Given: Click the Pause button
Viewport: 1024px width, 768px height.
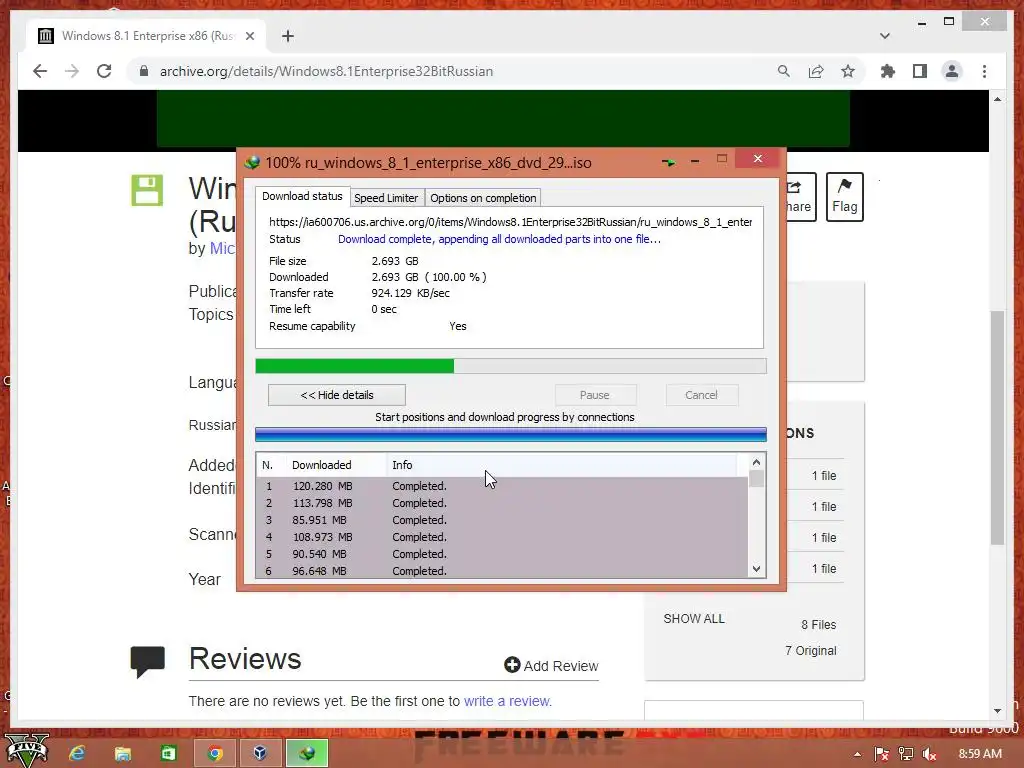Looking at the screenshot, I should click(595, 395).
